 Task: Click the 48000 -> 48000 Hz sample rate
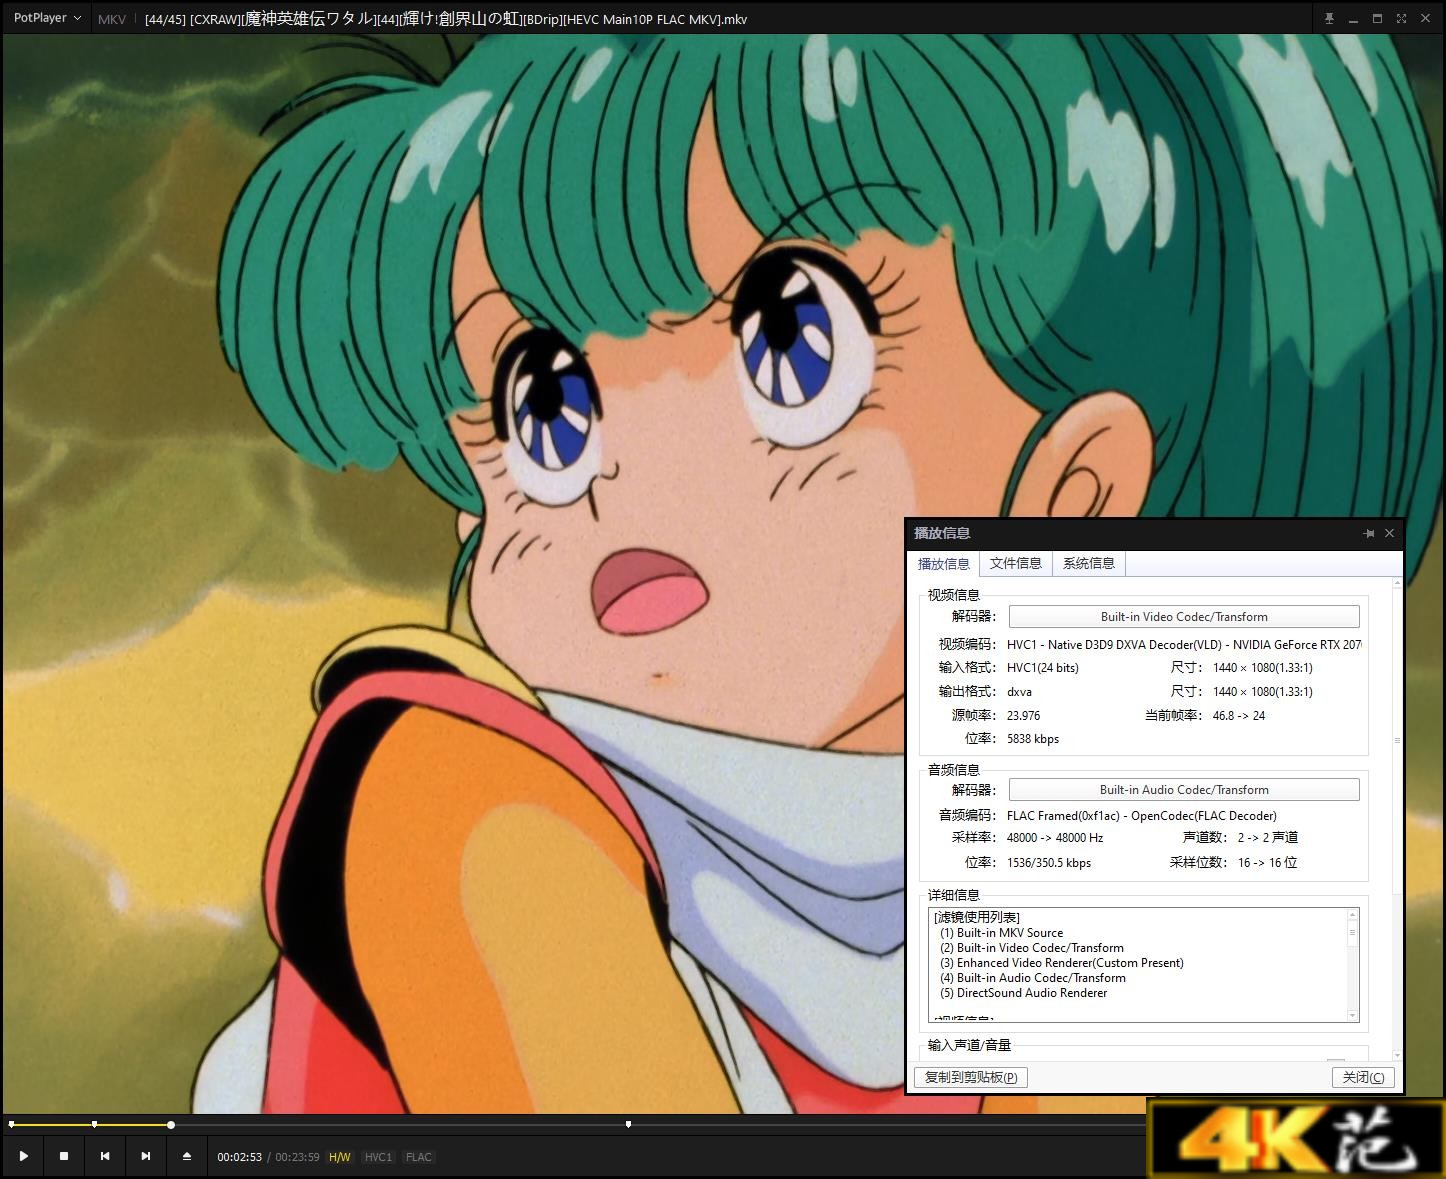(x=1055, y=838)
